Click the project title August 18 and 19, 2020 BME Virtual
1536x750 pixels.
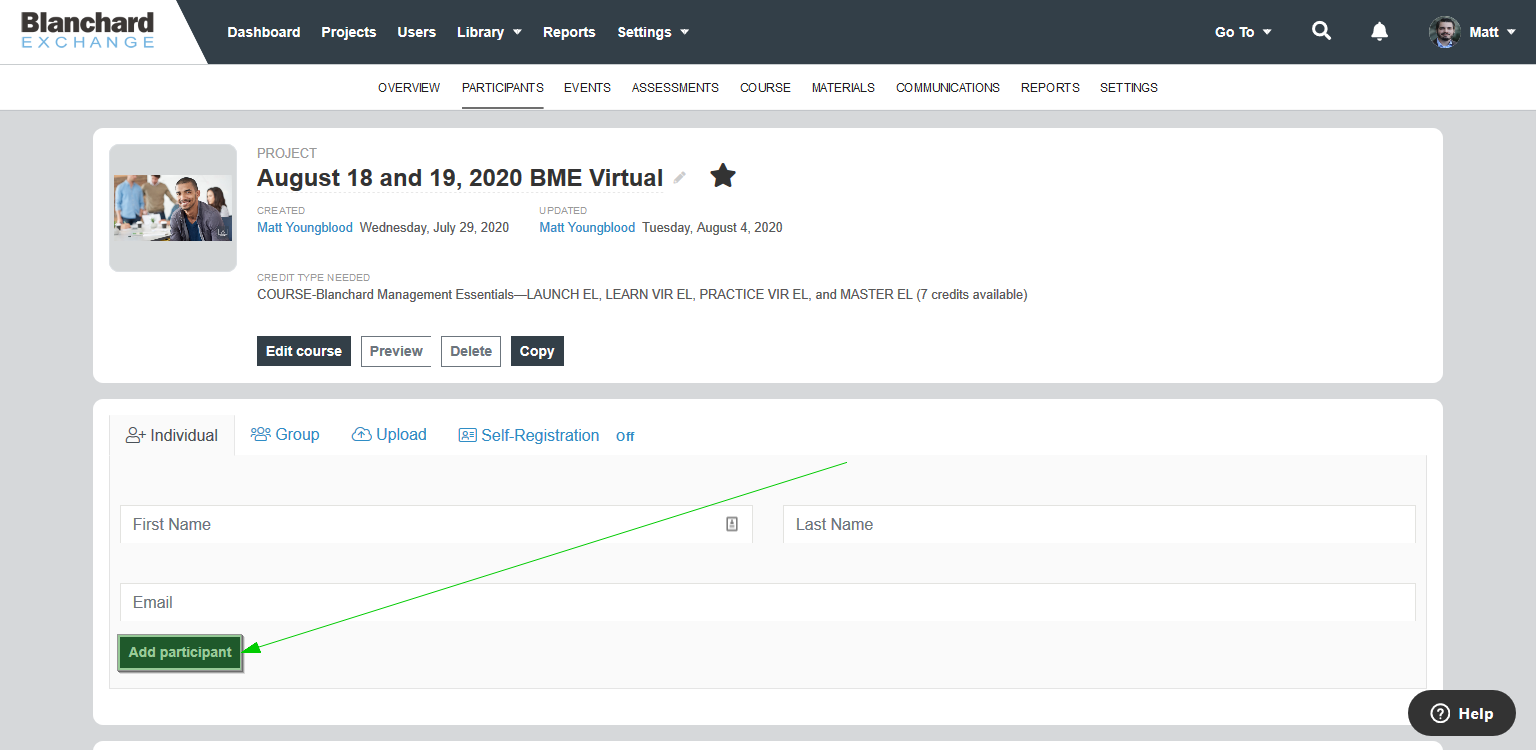pyautogui.click(x=460, y=178)
